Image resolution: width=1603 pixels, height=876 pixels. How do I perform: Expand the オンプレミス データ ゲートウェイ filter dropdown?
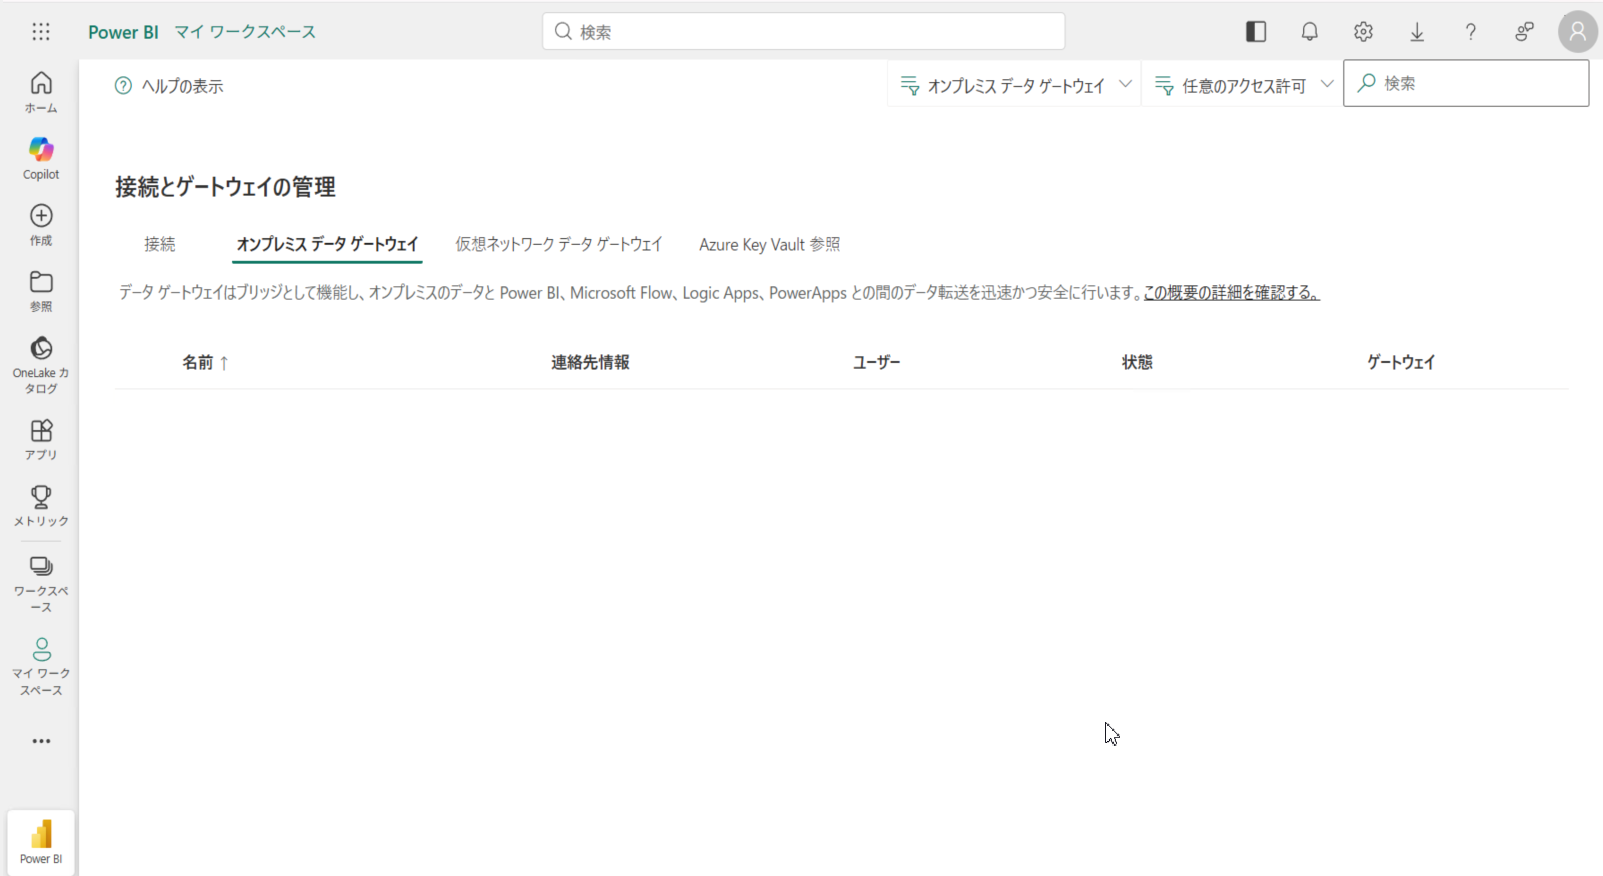tap(1015, 85)
